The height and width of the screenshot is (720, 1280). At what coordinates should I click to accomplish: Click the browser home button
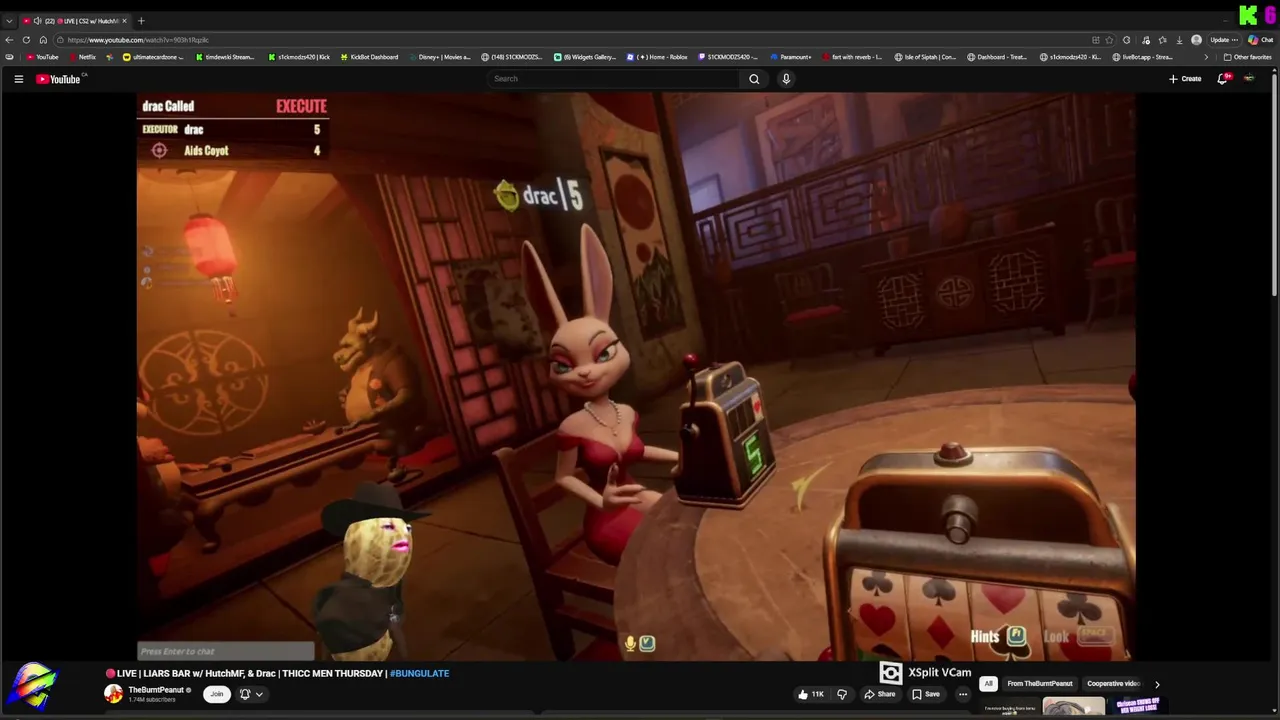pyautogui.click(x=43, y=40)
